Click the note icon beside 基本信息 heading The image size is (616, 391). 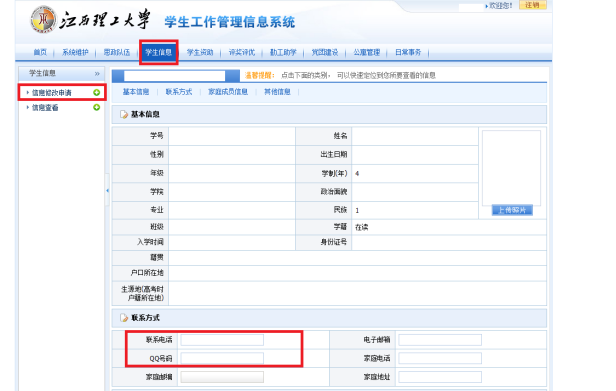(124, 114)
